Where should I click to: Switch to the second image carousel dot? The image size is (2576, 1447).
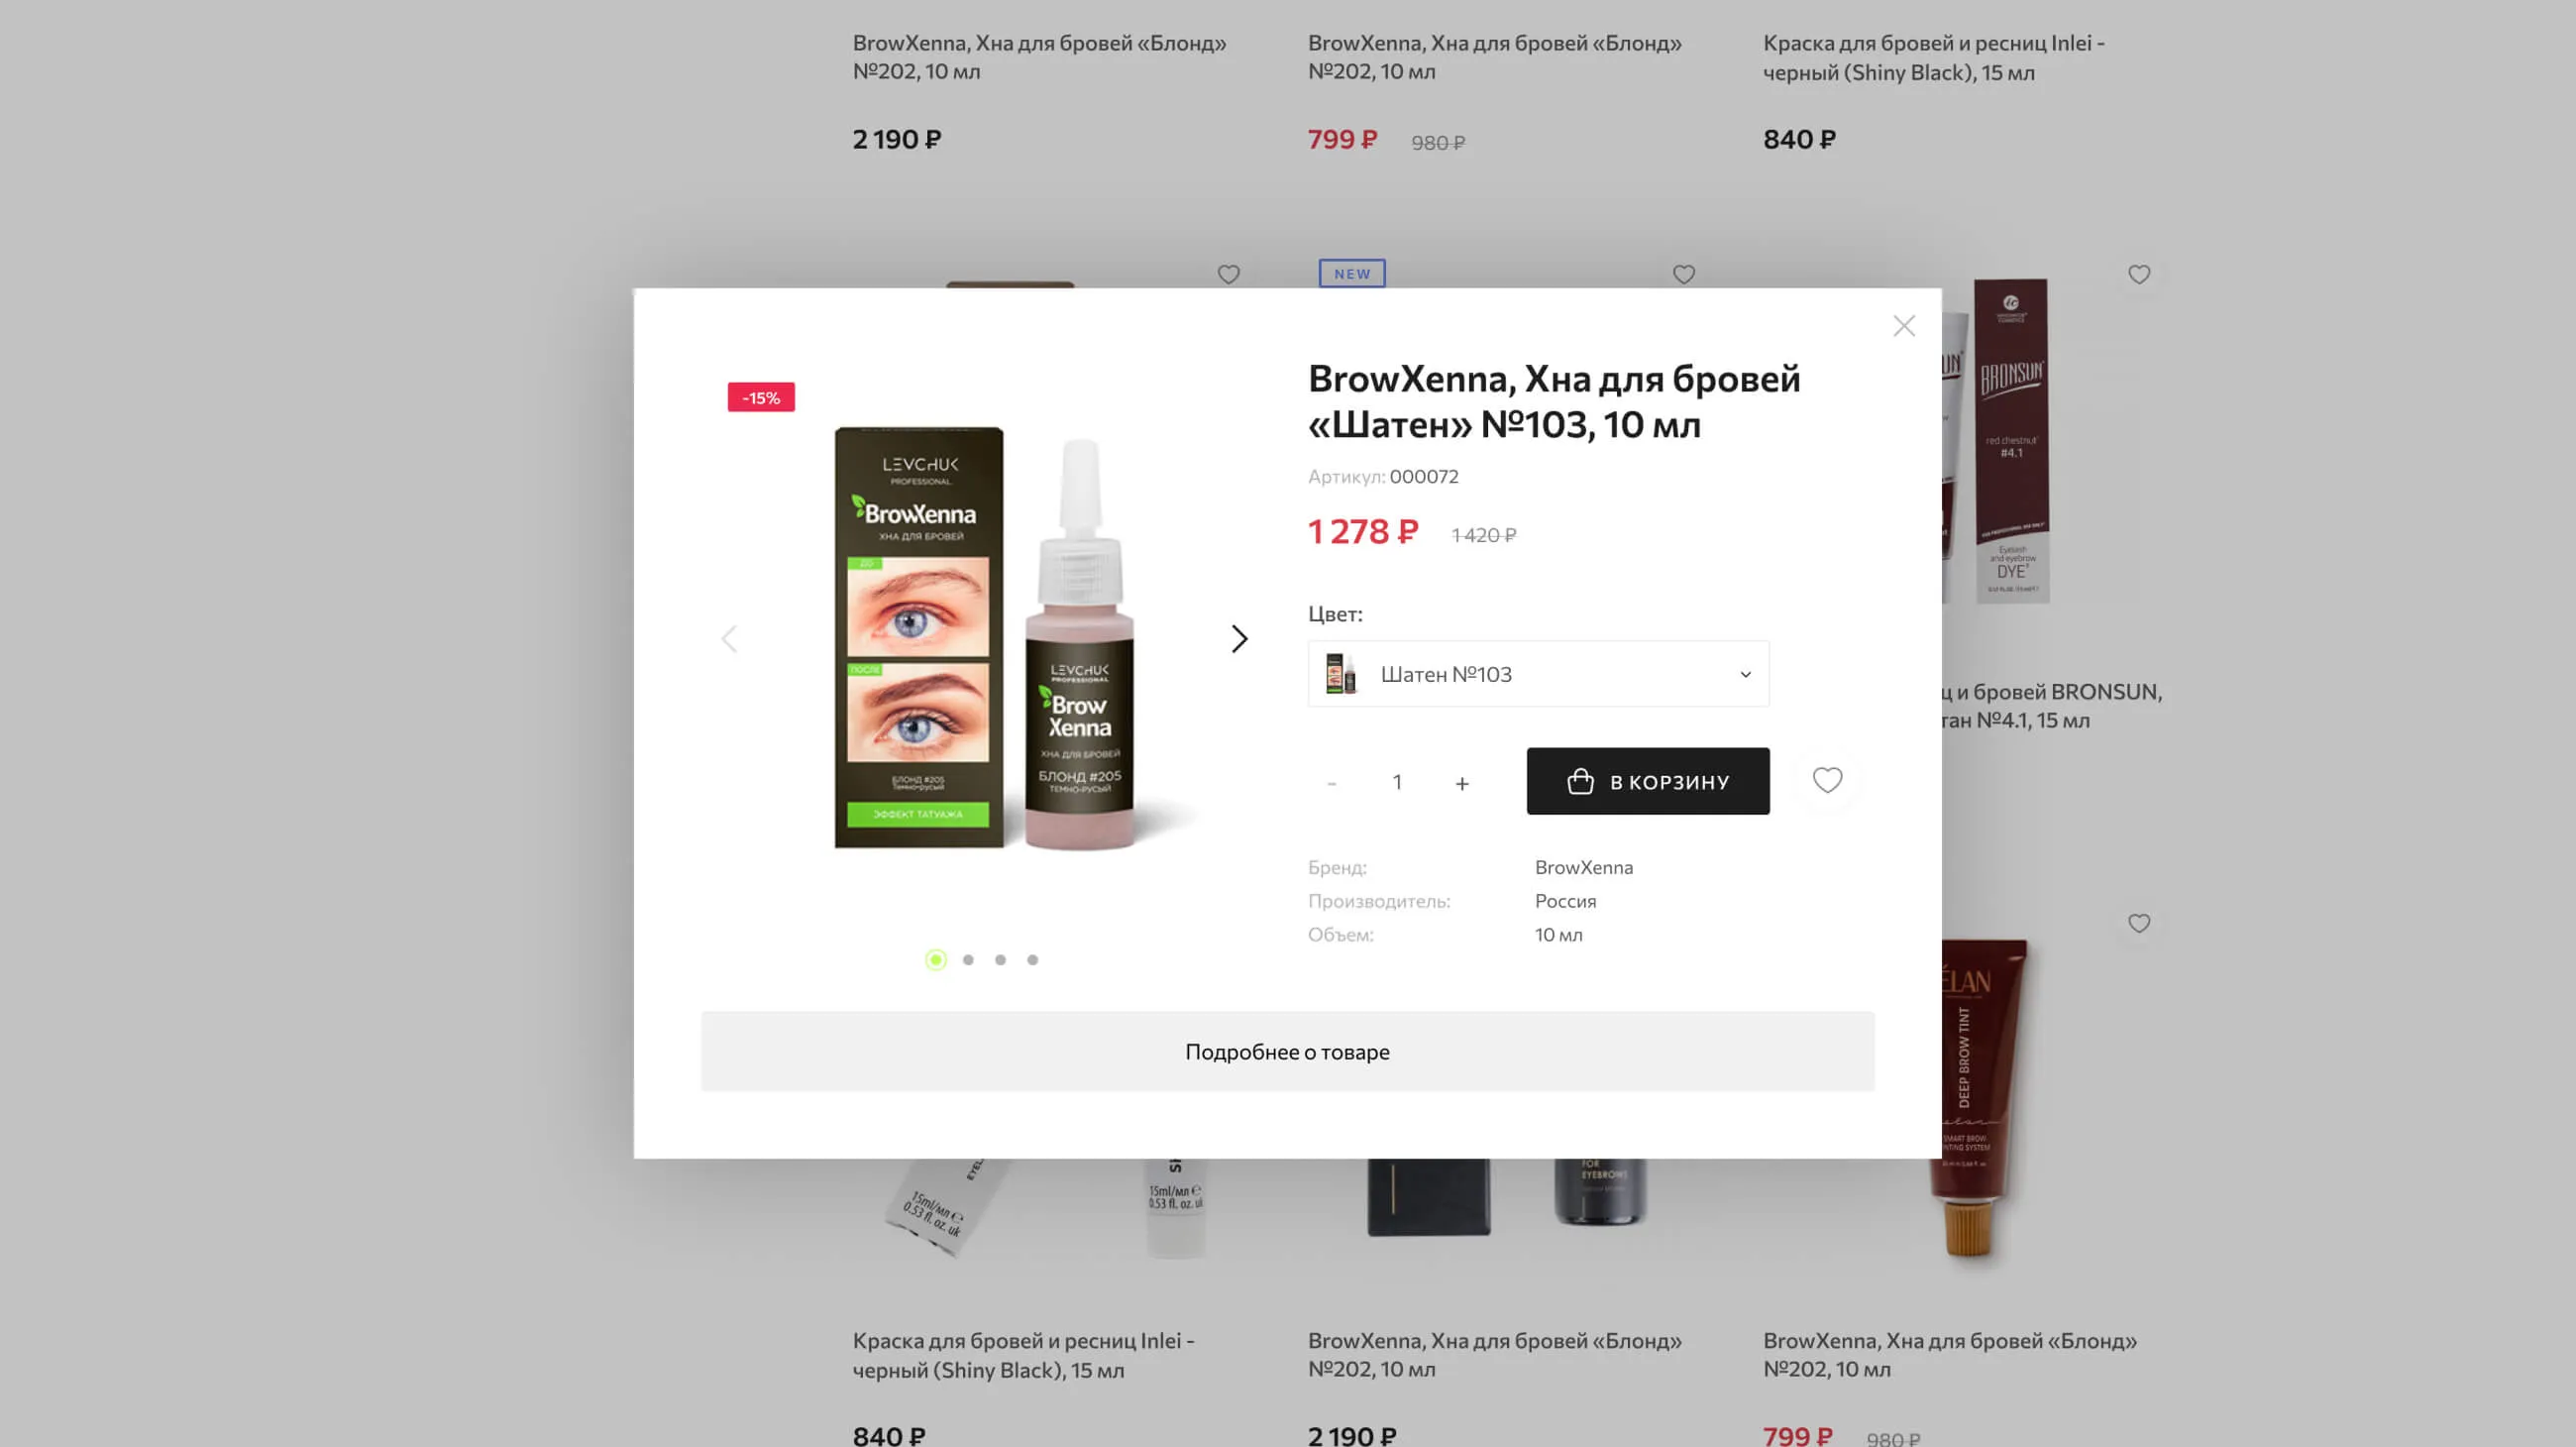968,960
